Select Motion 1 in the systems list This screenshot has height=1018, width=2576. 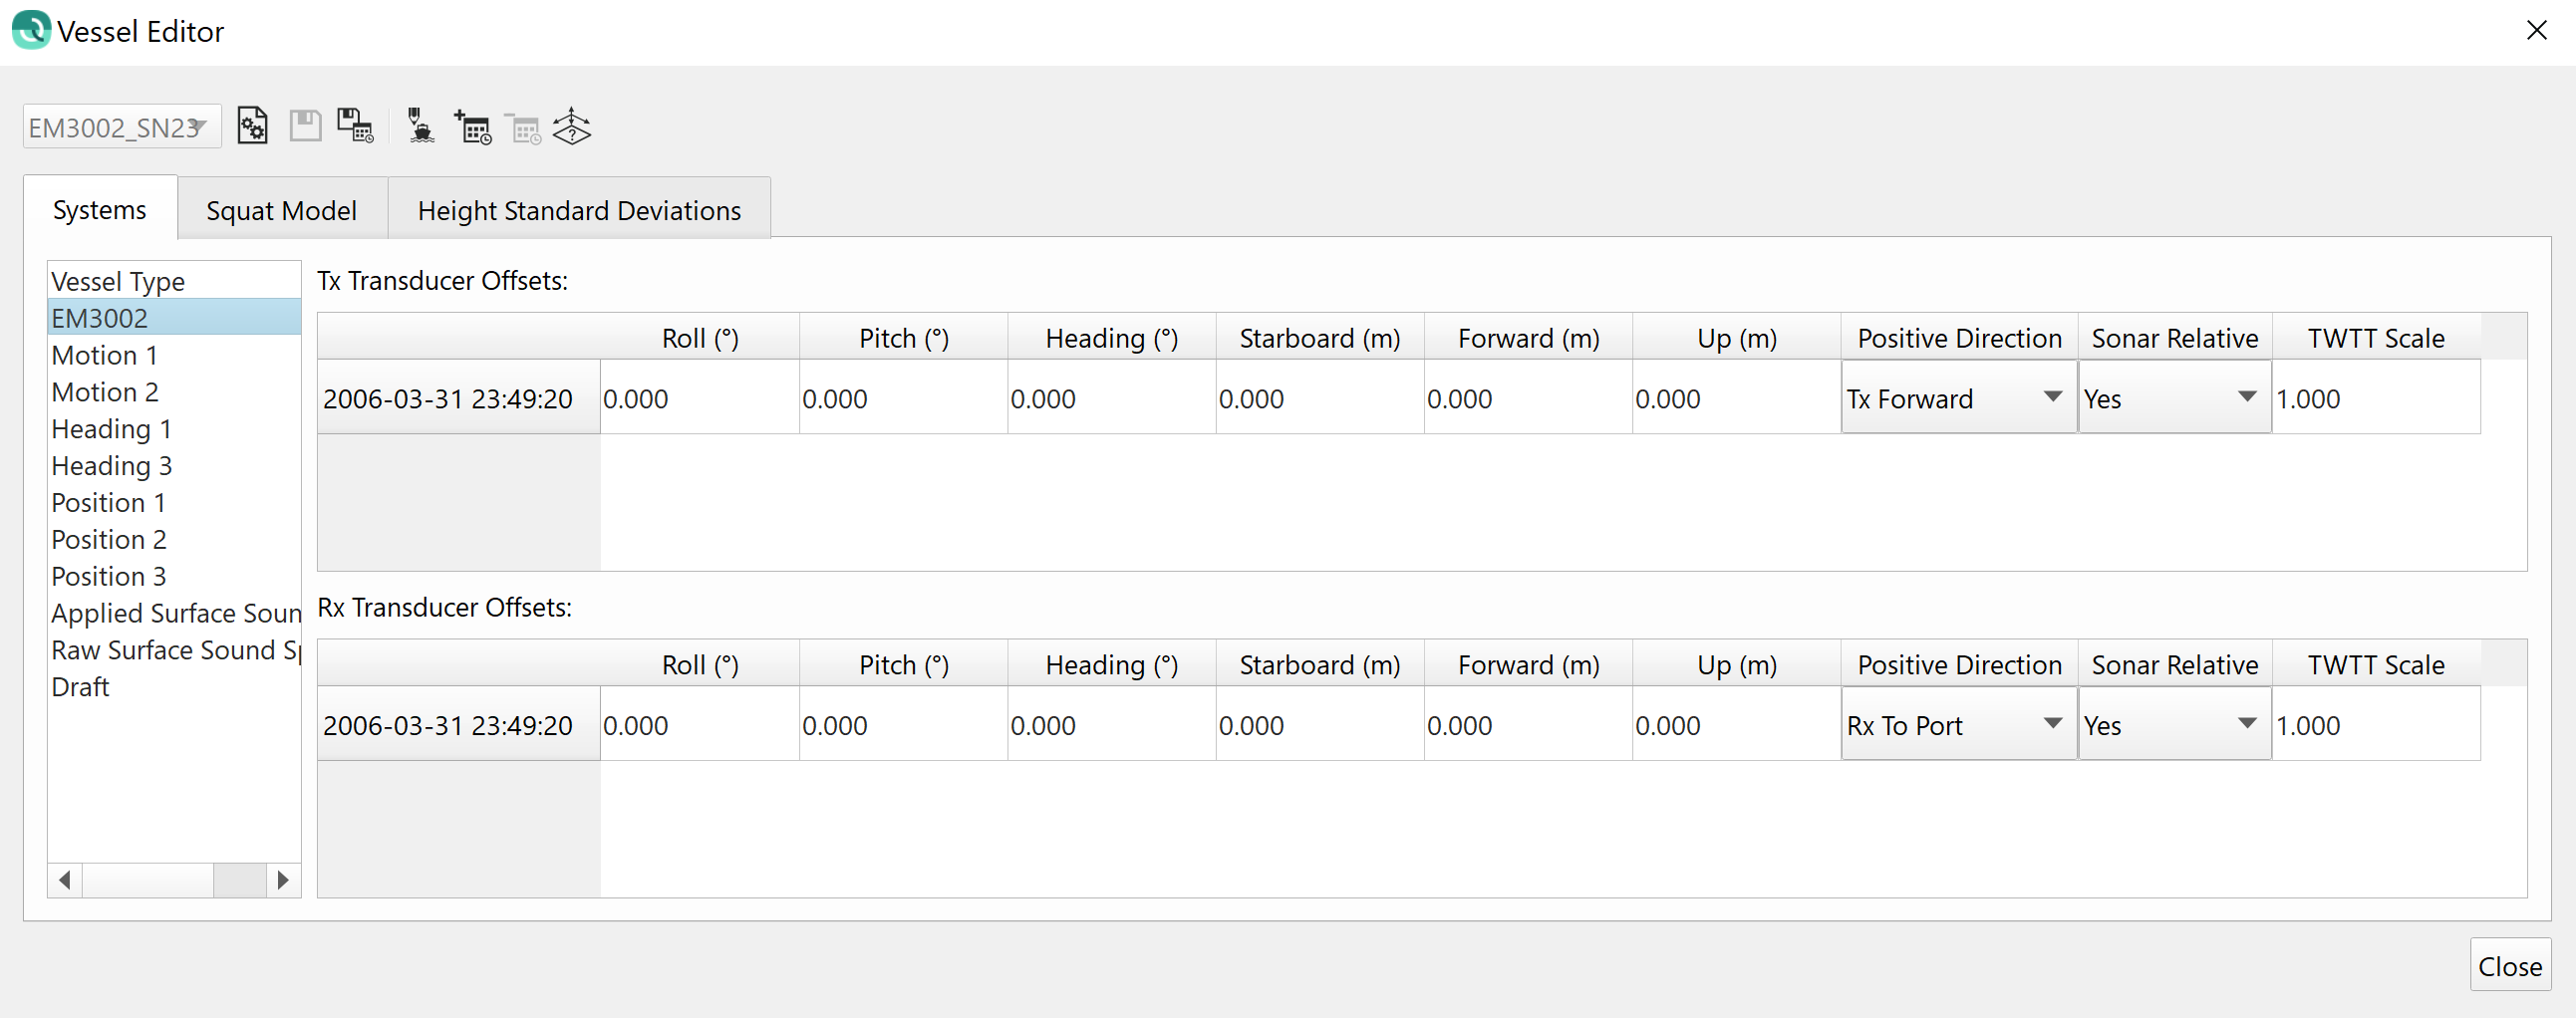[x=104, y=355]
